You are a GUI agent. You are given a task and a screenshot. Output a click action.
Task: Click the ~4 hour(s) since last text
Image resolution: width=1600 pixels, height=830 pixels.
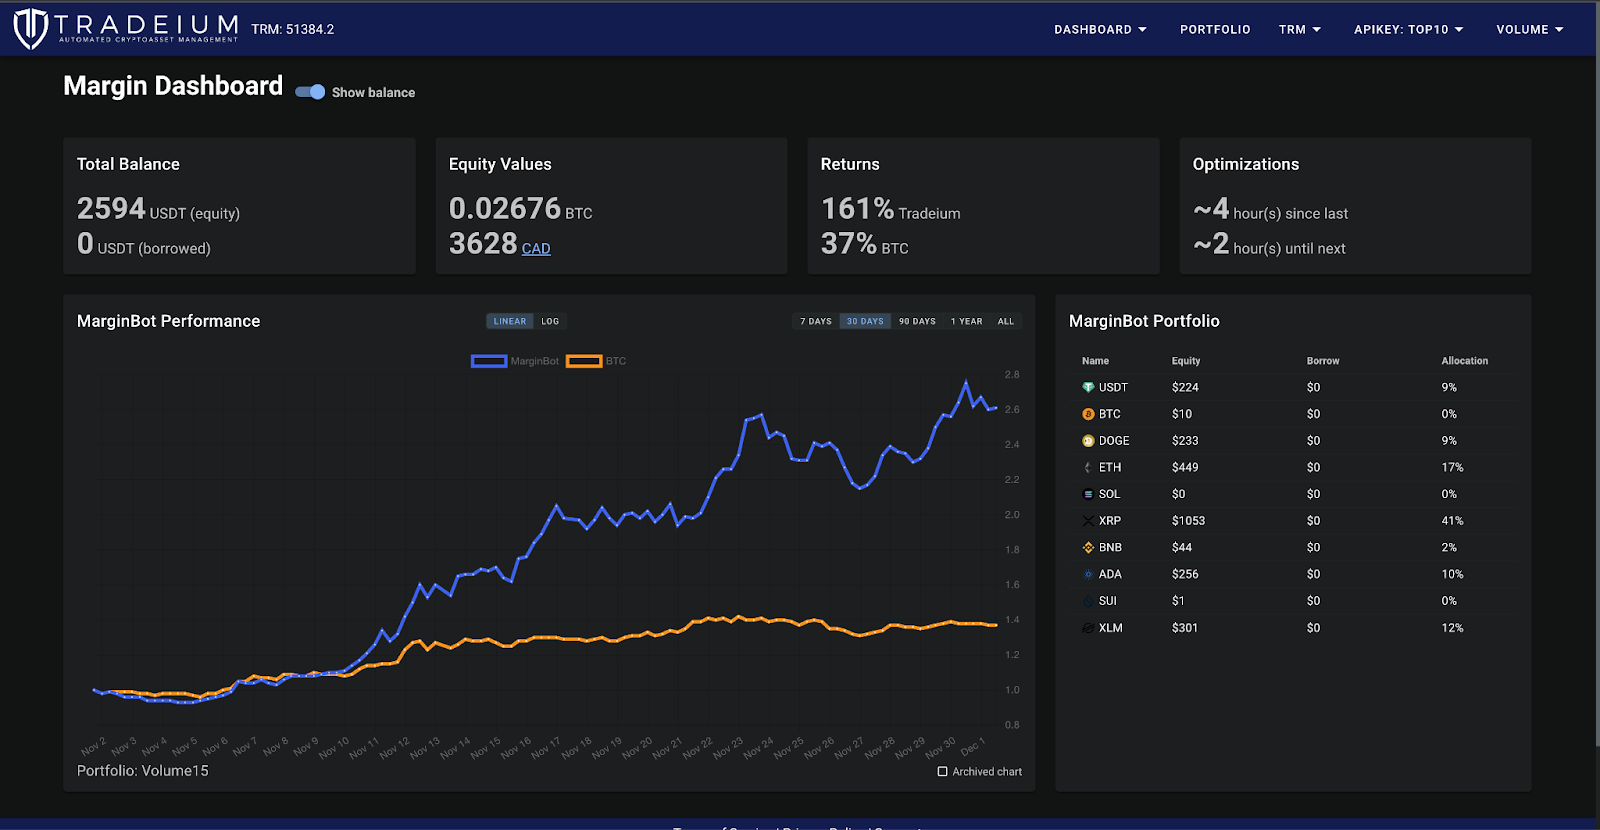click(1270, 208)
